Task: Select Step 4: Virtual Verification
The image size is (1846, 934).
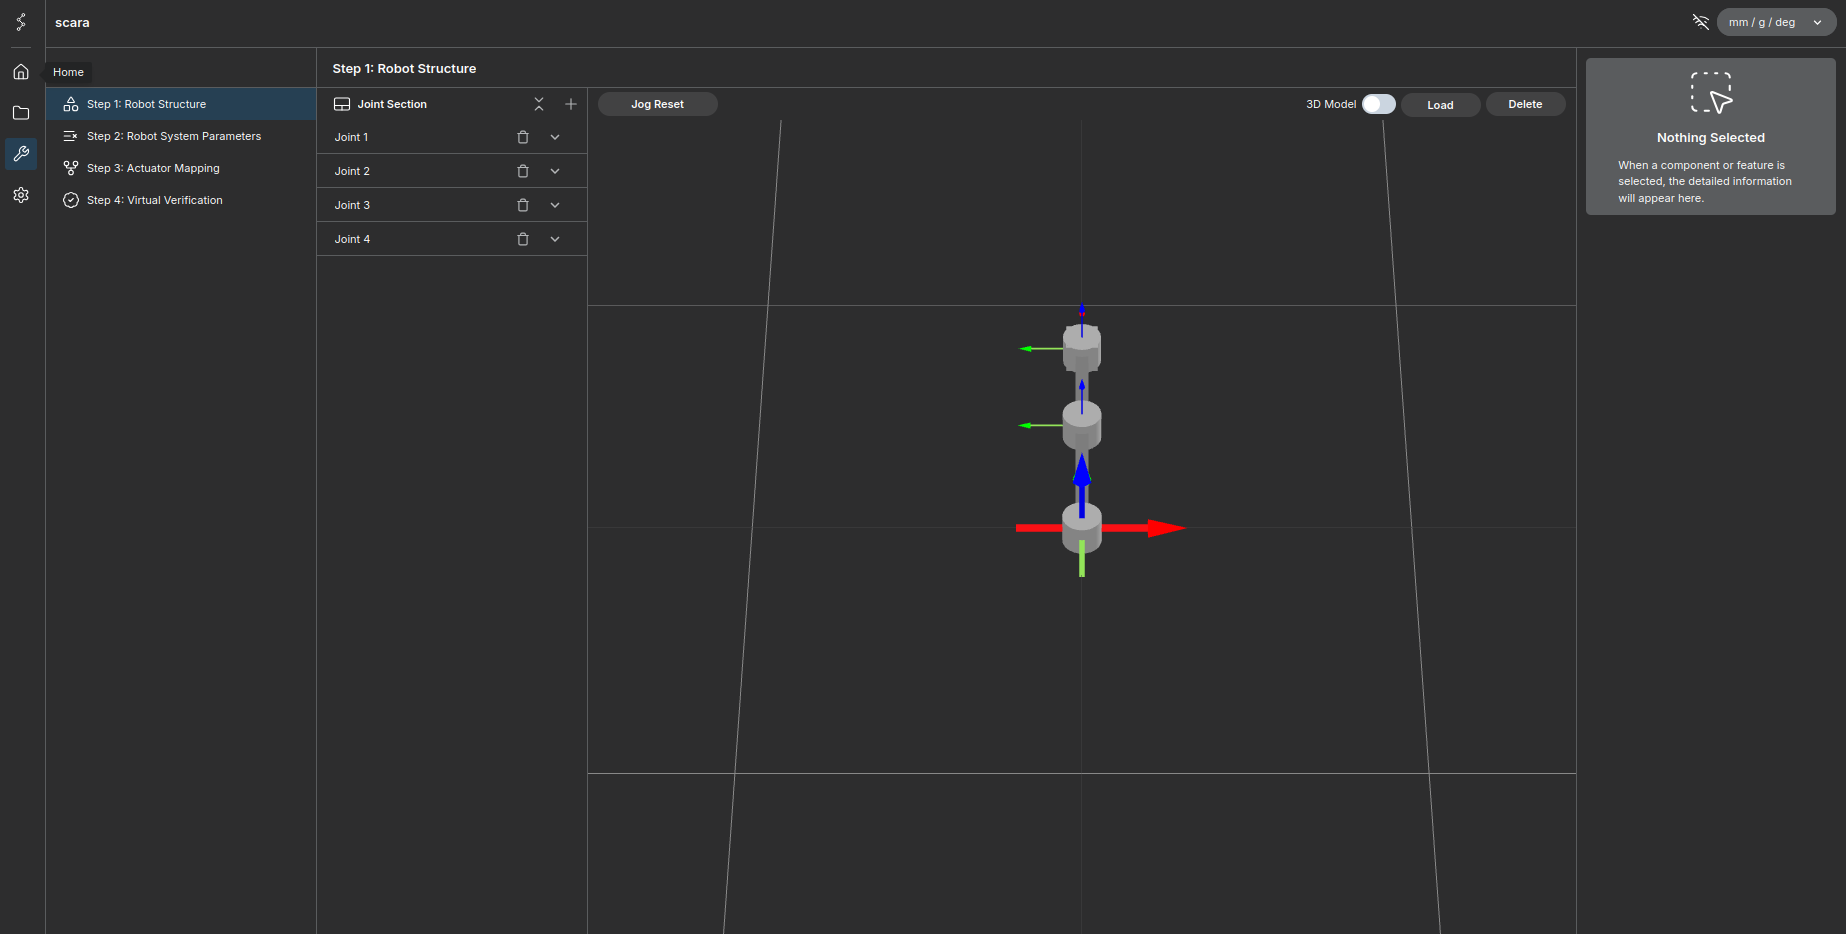Action: pyautogui.click(x=154, y=200)
